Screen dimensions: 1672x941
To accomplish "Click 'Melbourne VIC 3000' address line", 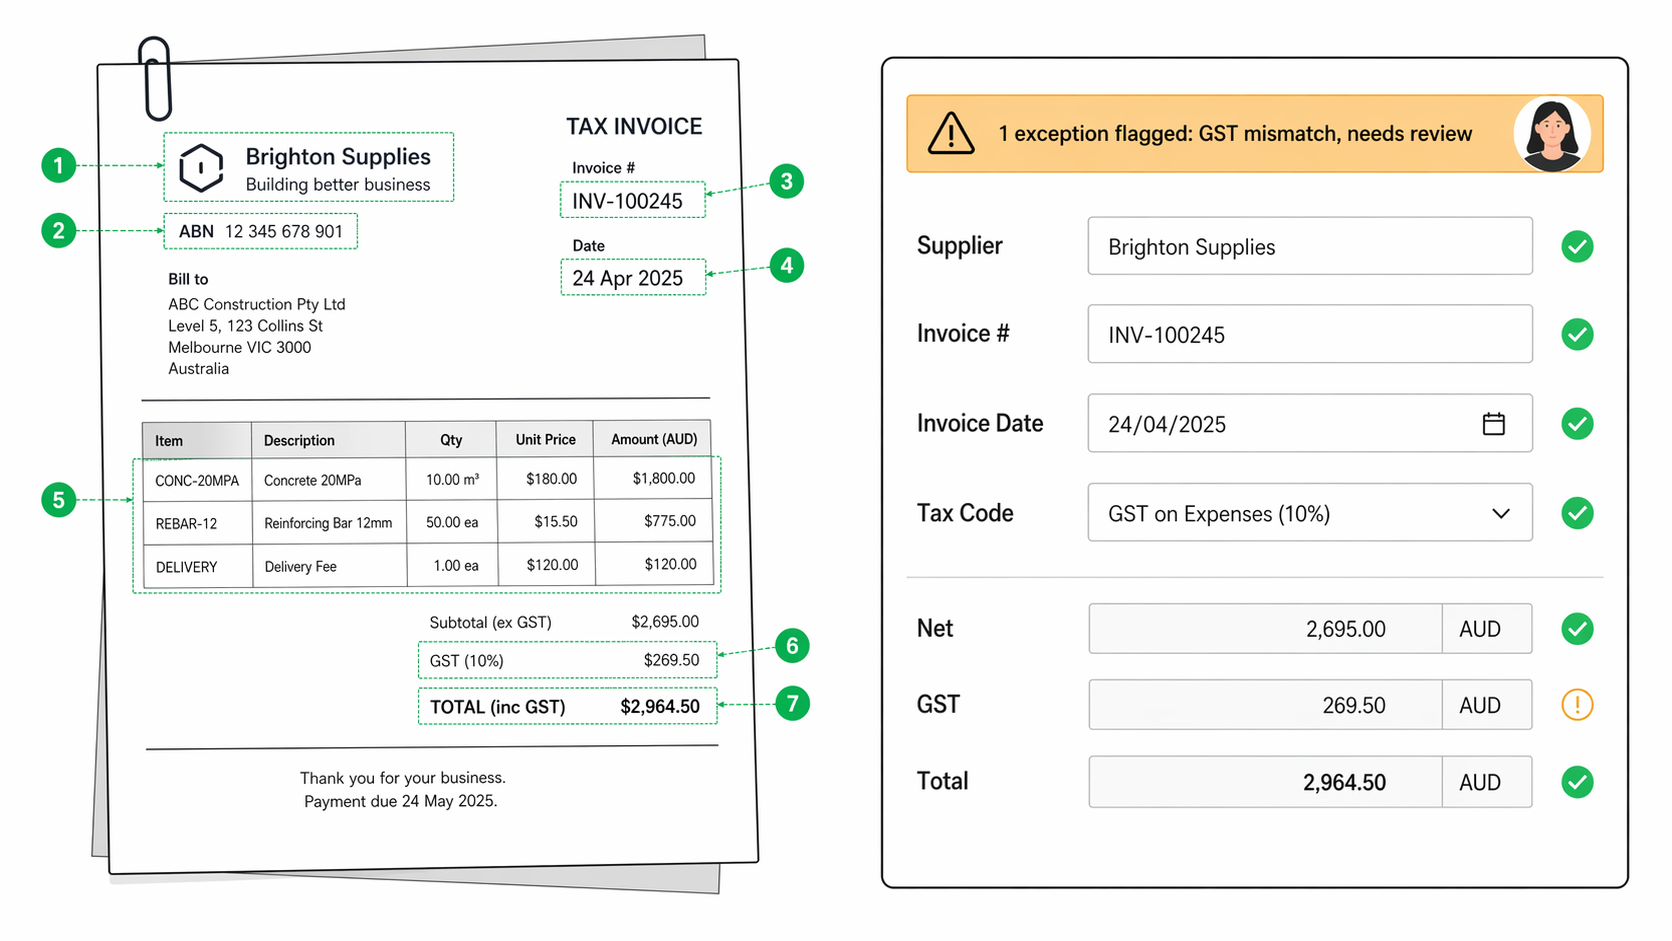I will point(240,347).
